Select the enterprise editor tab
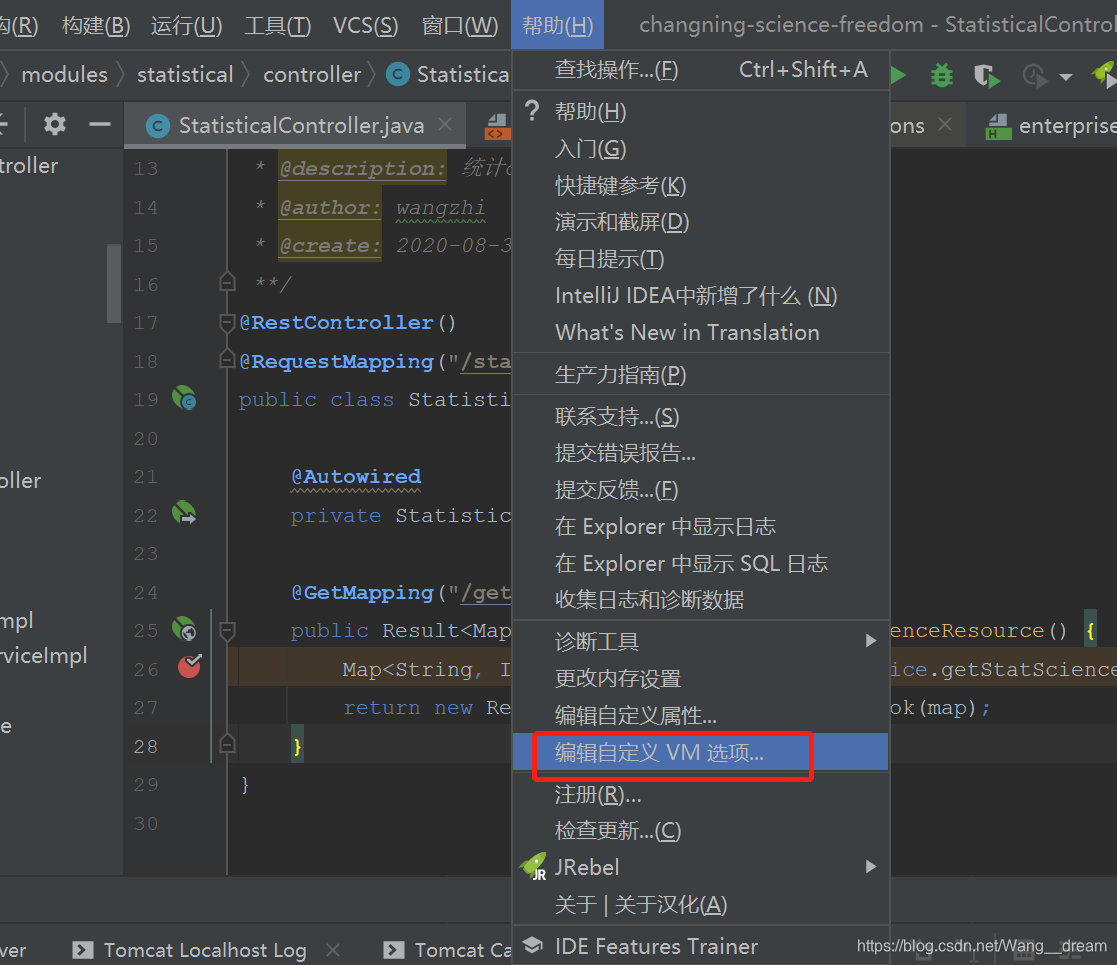The image size is (1117, 965). 1051,126
